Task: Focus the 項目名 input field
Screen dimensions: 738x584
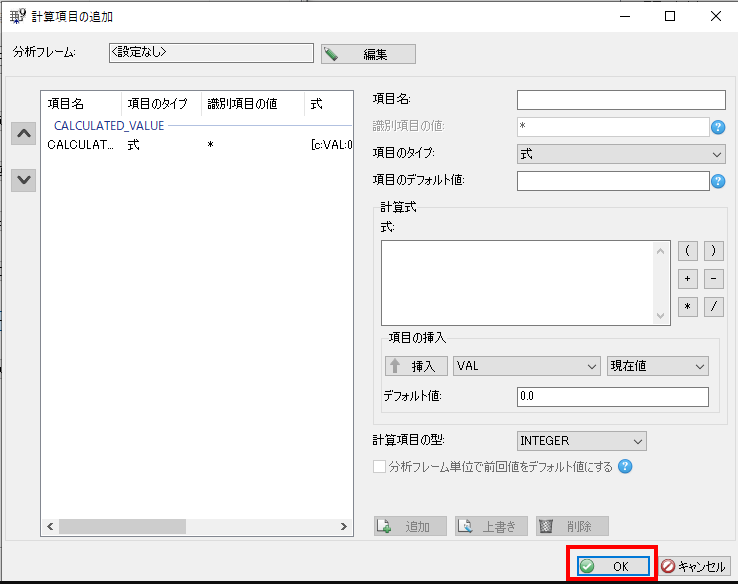Action: [621, 100]
